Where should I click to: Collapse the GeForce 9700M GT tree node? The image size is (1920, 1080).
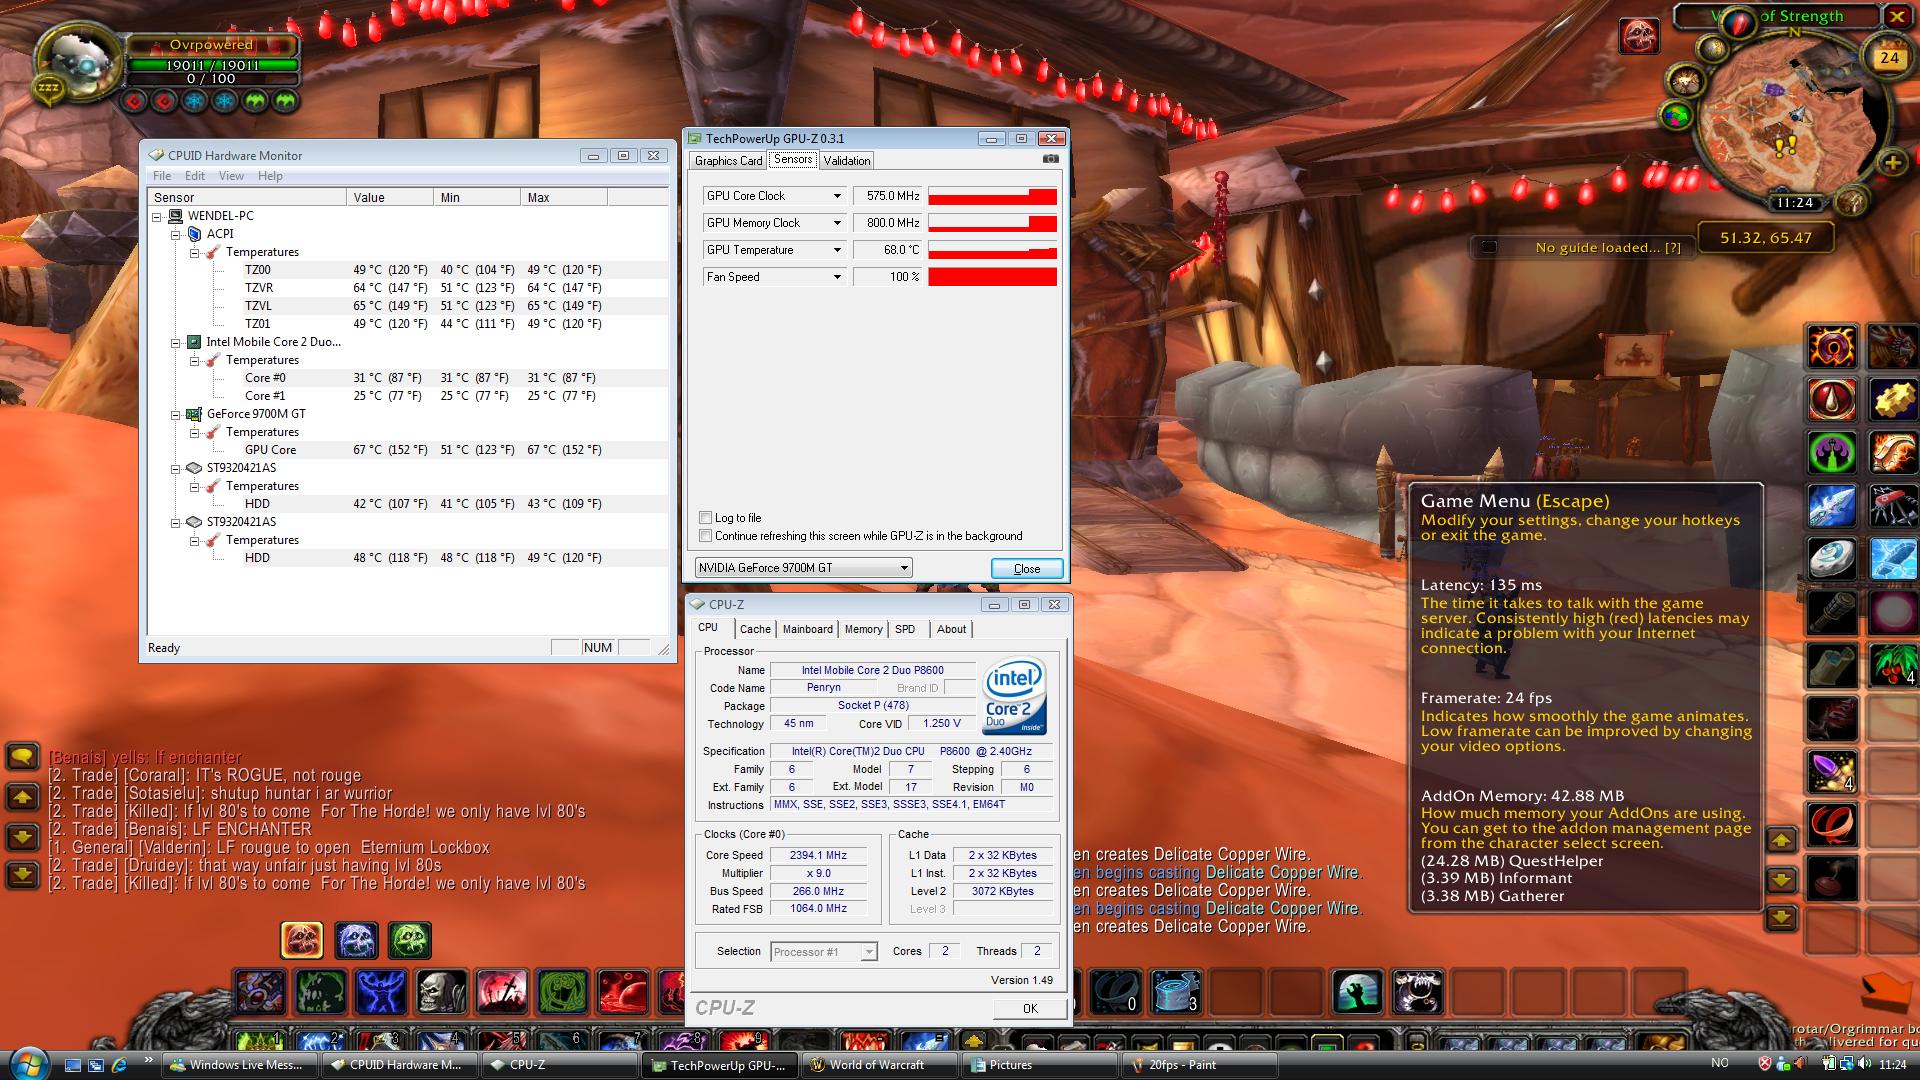(x=176, y=414)
